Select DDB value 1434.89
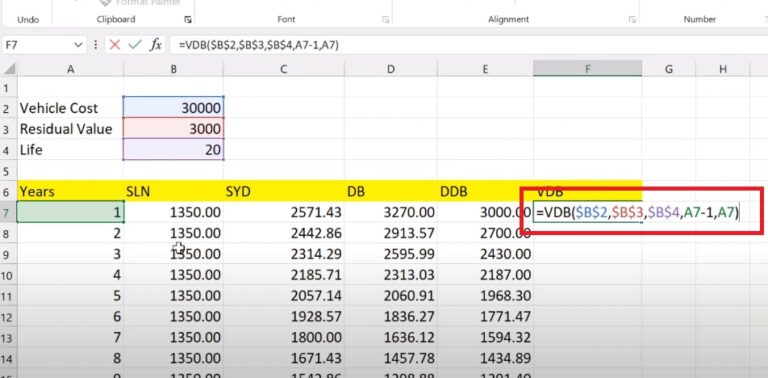 coord(485,358)
